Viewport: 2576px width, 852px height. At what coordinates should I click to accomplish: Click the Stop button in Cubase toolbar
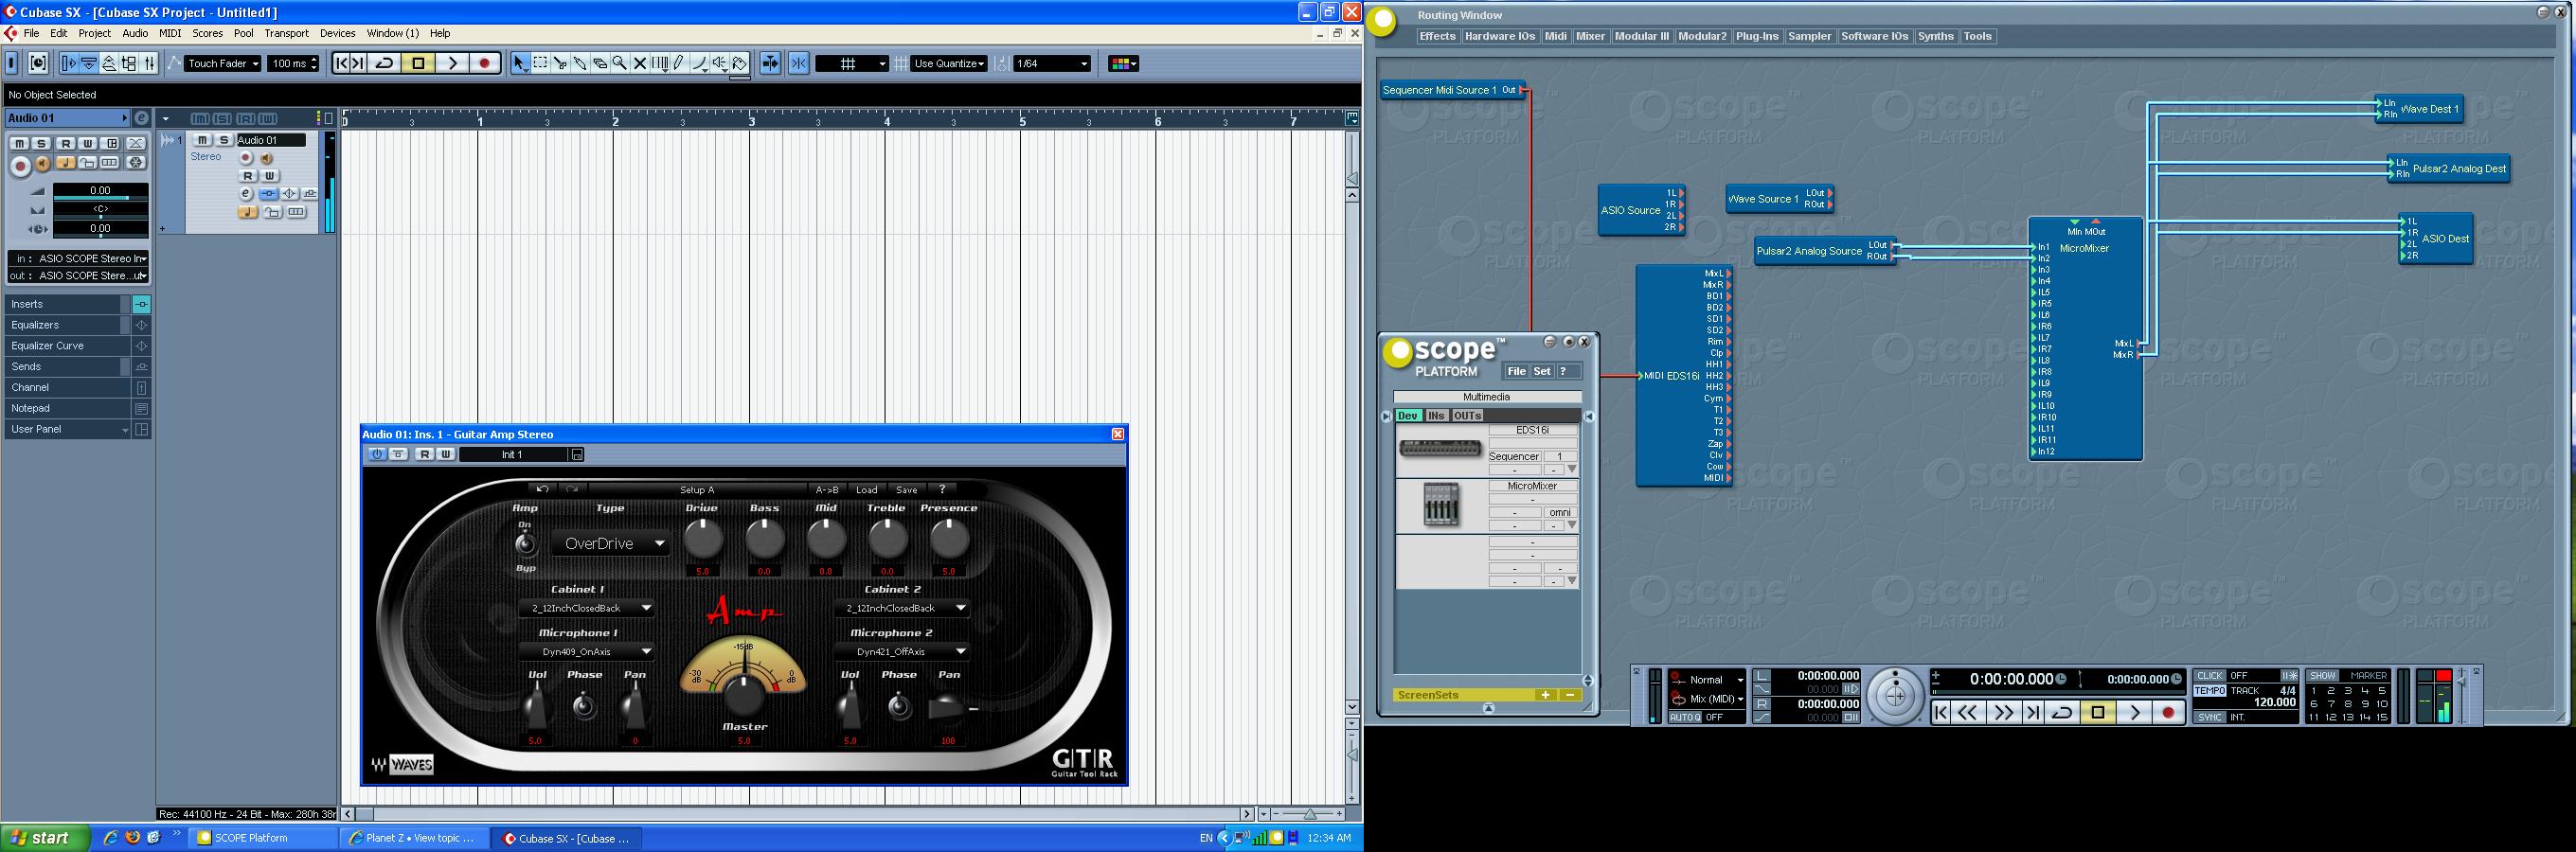click(419, 63)
